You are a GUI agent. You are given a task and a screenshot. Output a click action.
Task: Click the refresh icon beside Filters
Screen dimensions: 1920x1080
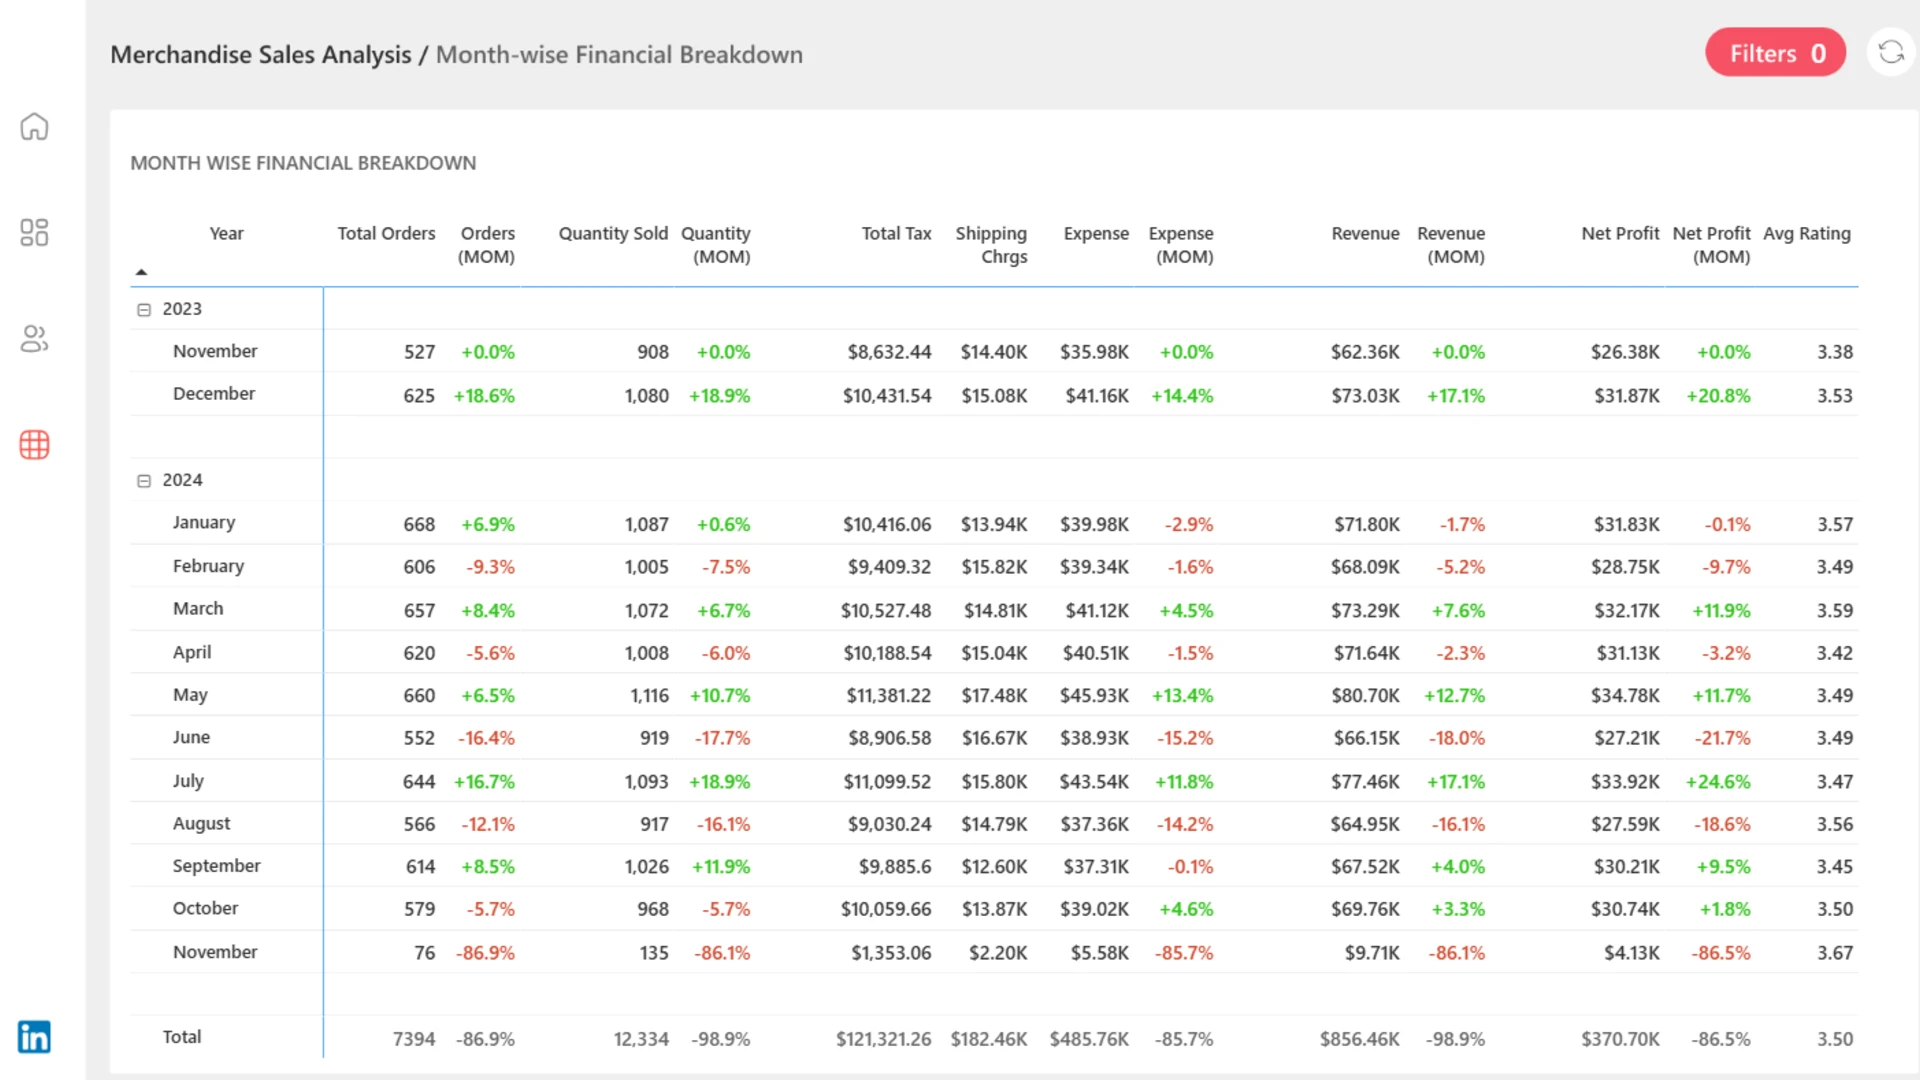1890,53
